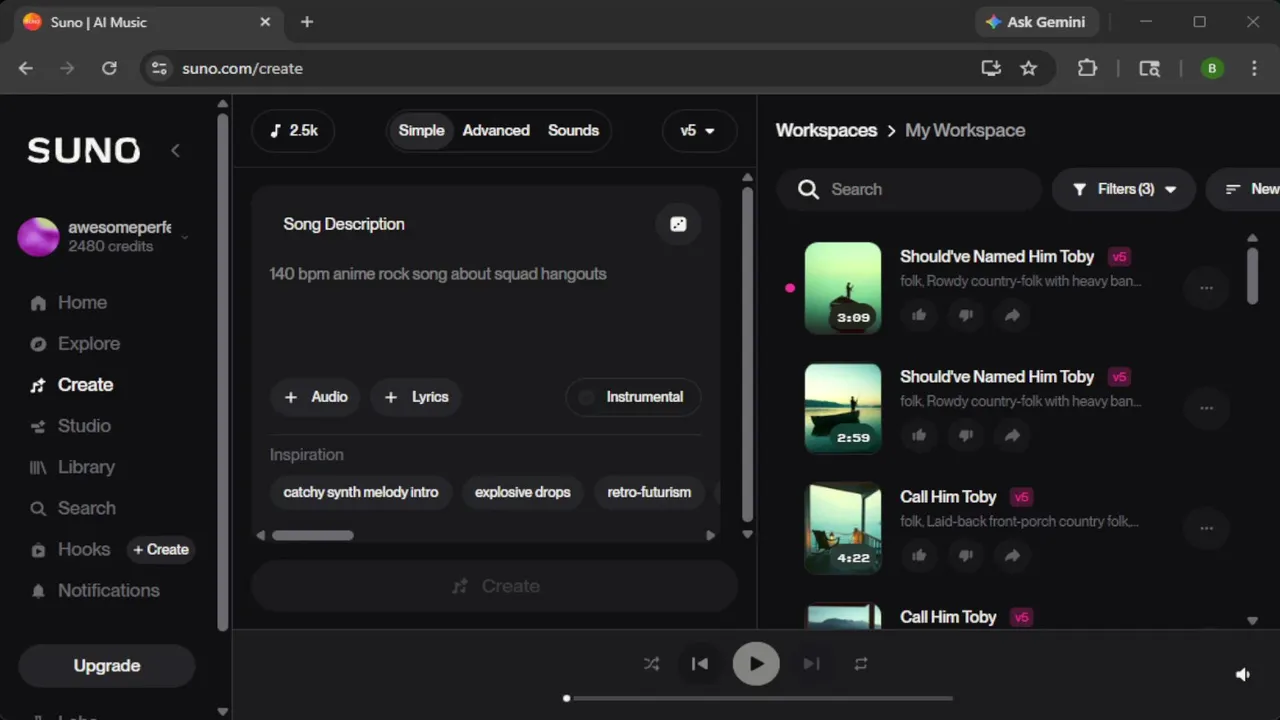The image size is (1280, 720).
Task: Select retro-futurism inspiration tag
Action: (x=649, y=492)
